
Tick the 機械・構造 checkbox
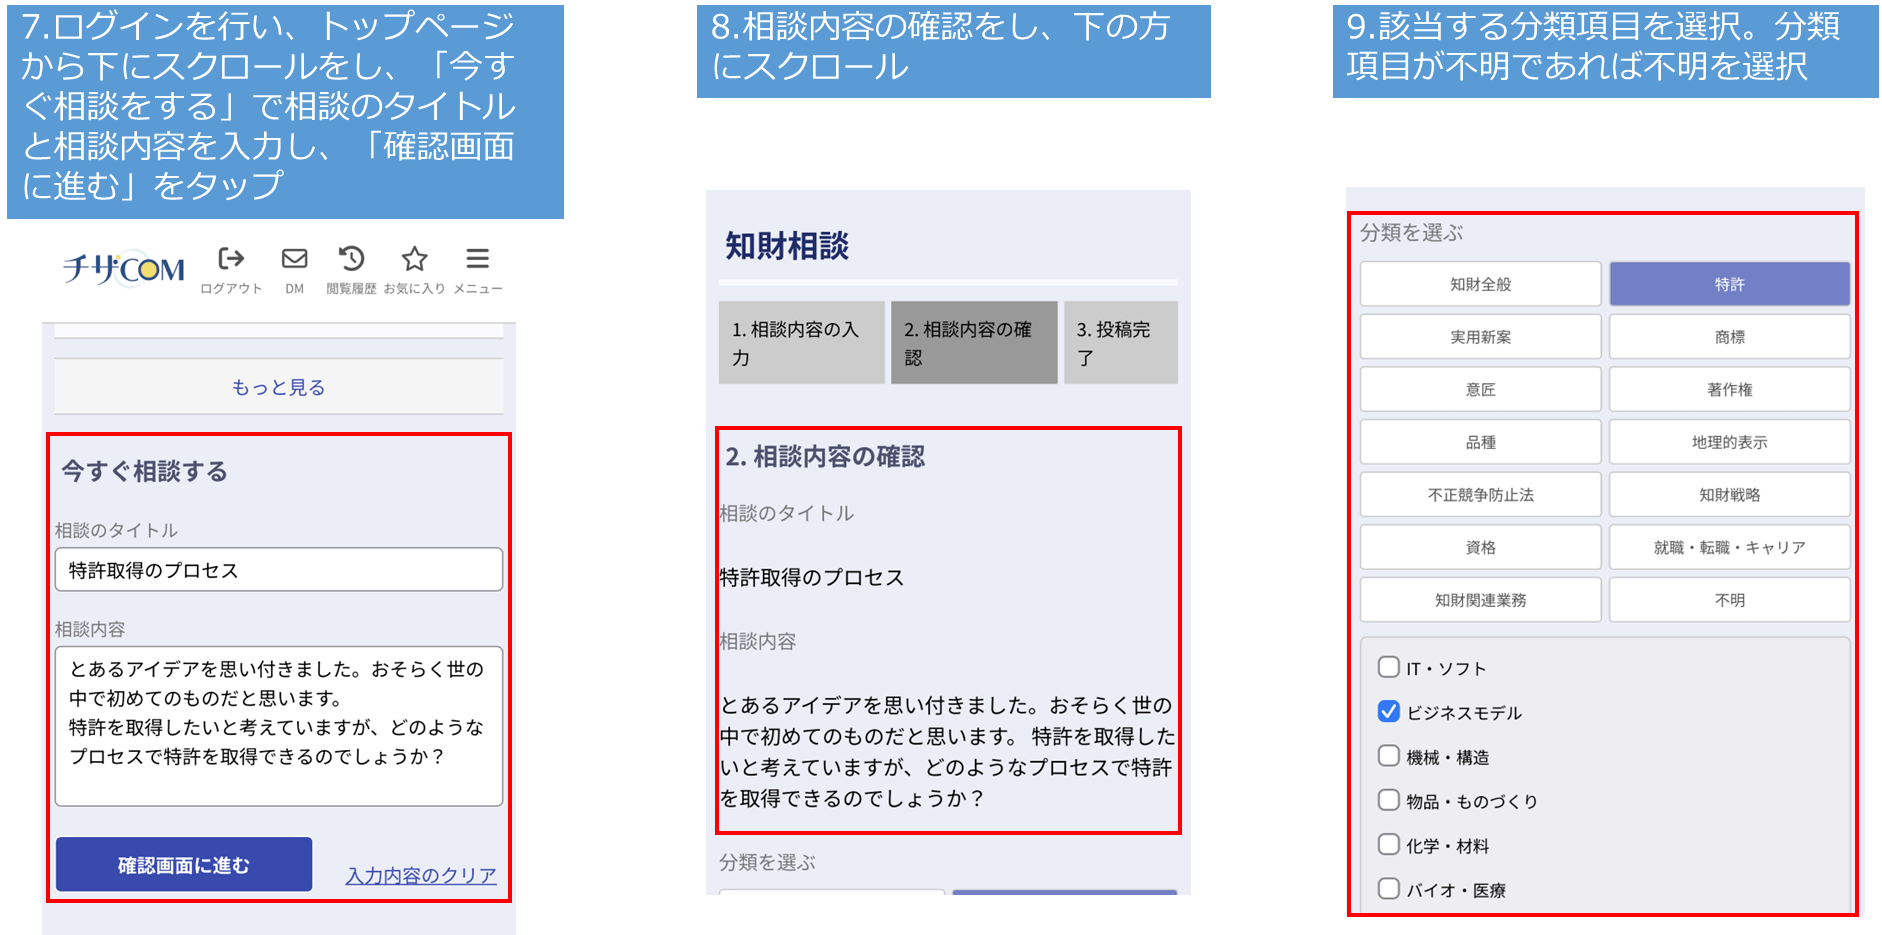coord(1389,756)
